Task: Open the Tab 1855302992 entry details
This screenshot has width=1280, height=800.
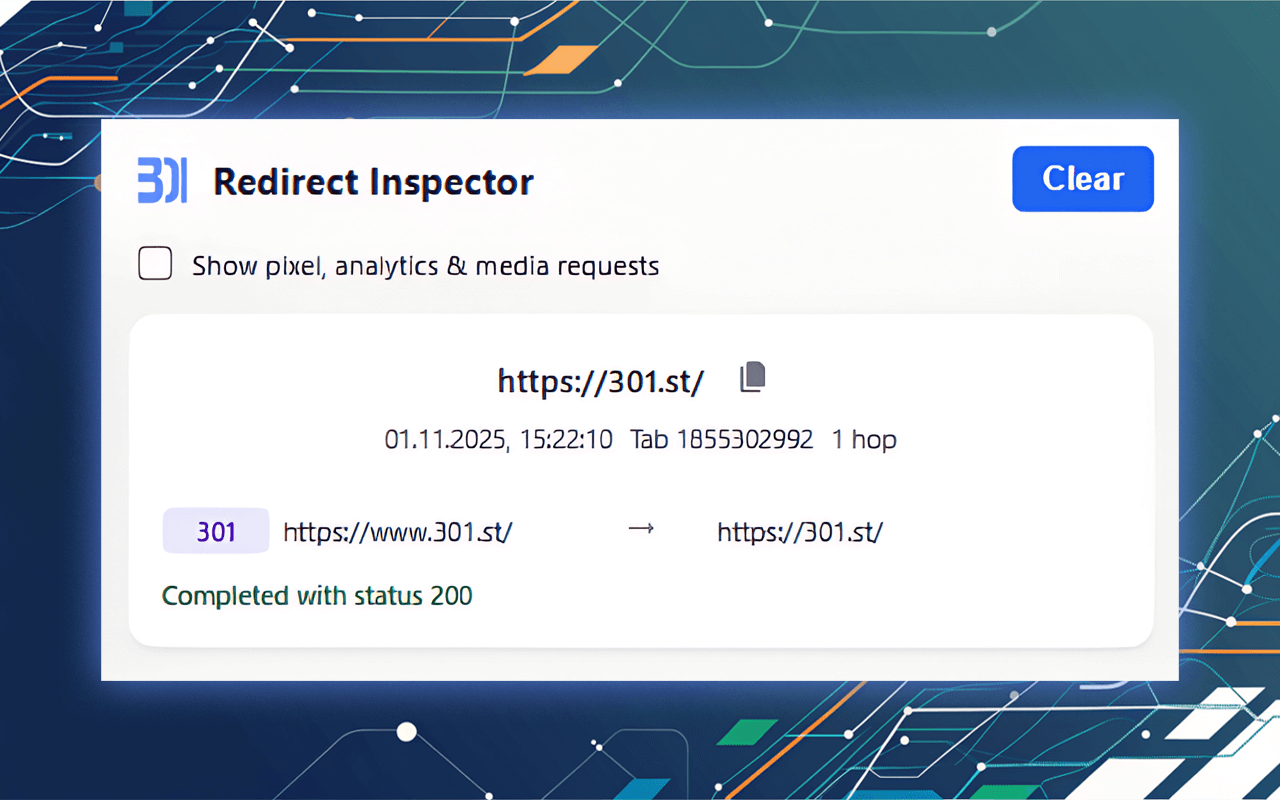Action: pyautogui.click(x=721, y=440)
